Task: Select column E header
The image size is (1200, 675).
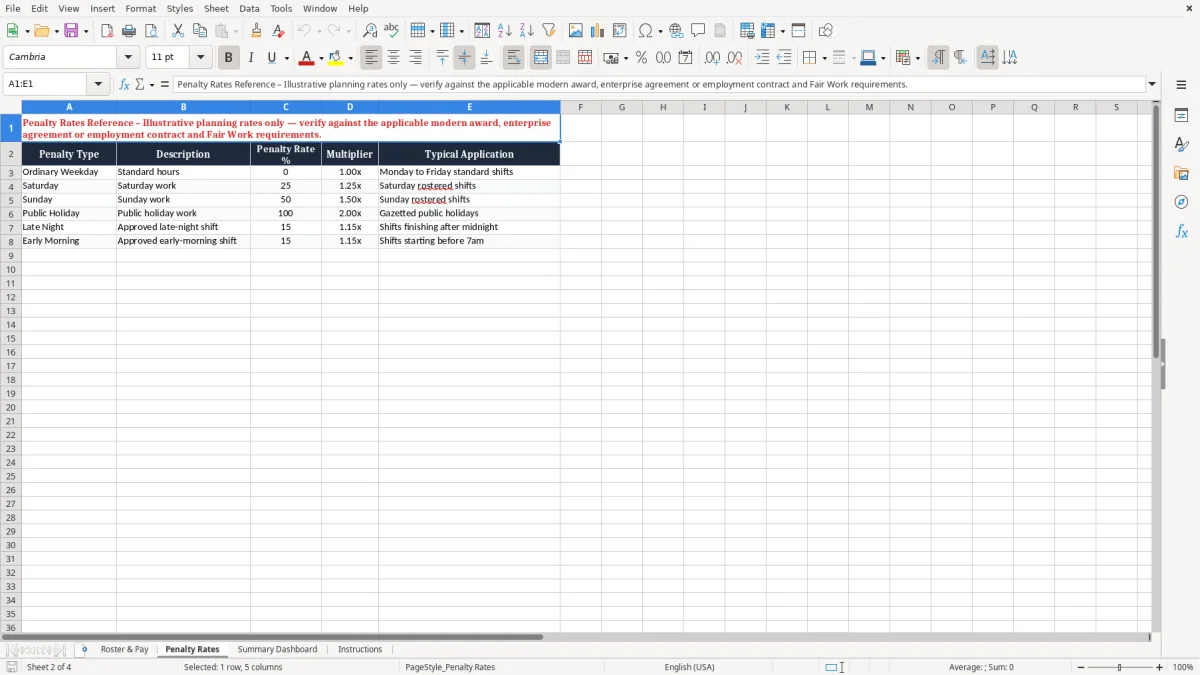Action: (x=469, y=107)
